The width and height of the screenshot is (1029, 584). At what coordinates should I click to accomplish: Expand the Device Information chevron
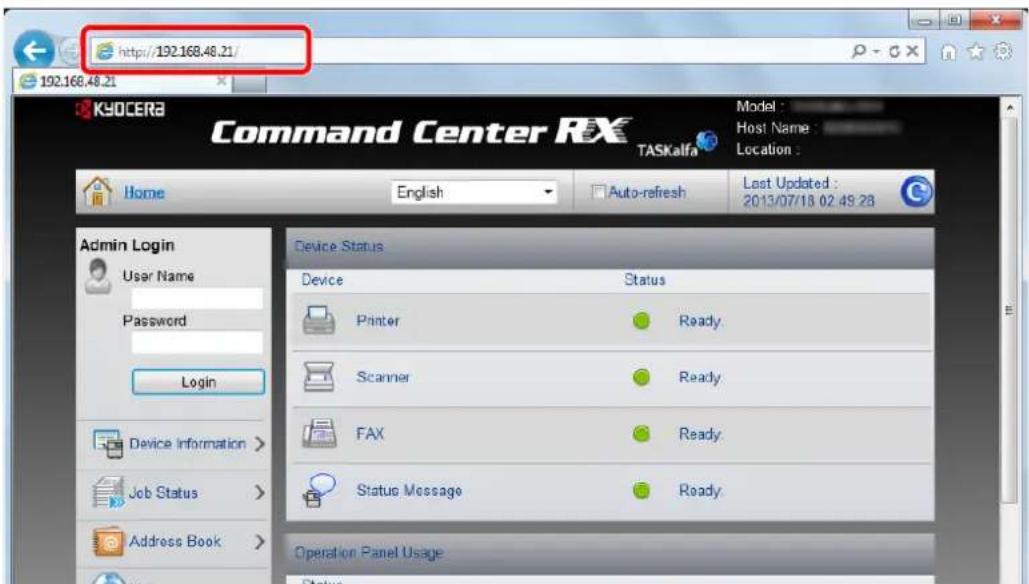click(x=260, y=444)
